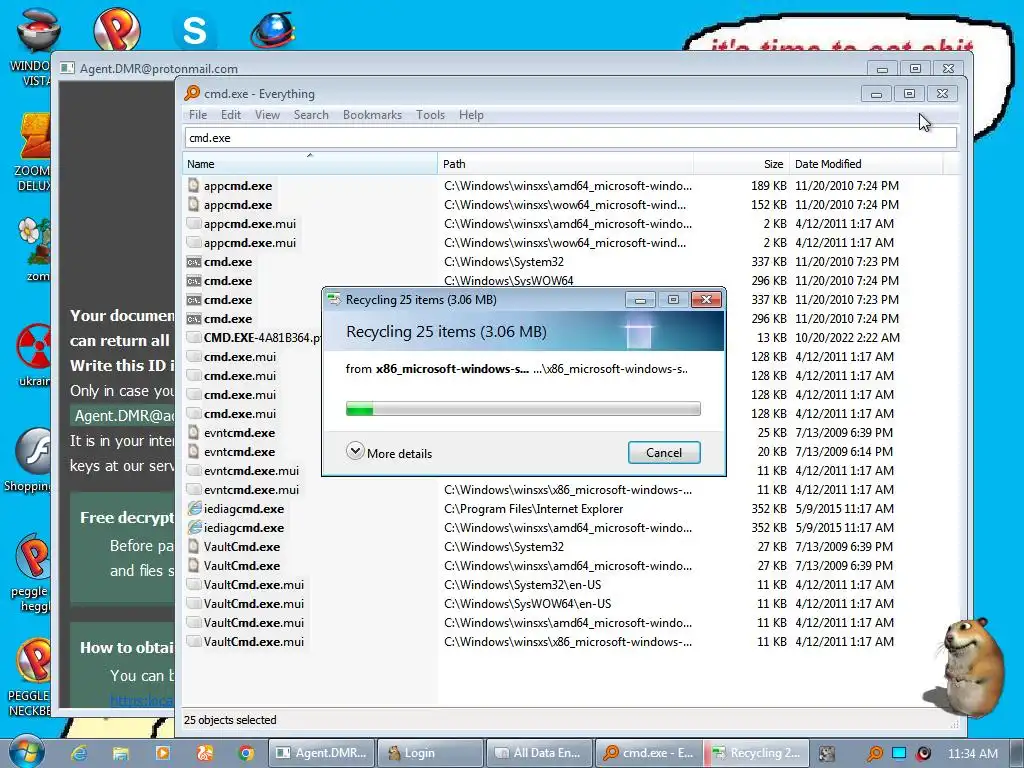
Task: Open the Search menu in Everything
Action: (311, 115)
